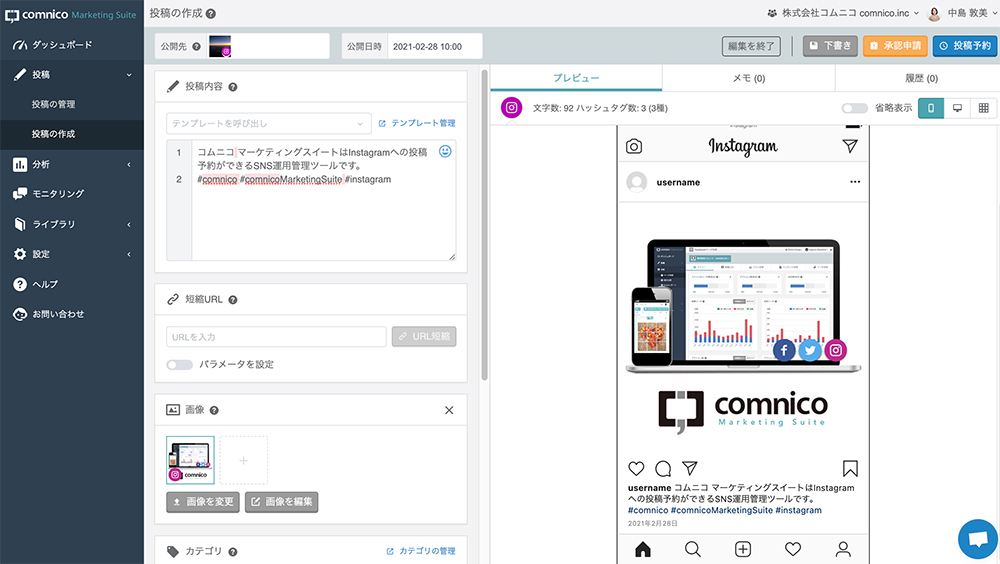
Task: Click the 公開日時 date field
Action: 434,47
